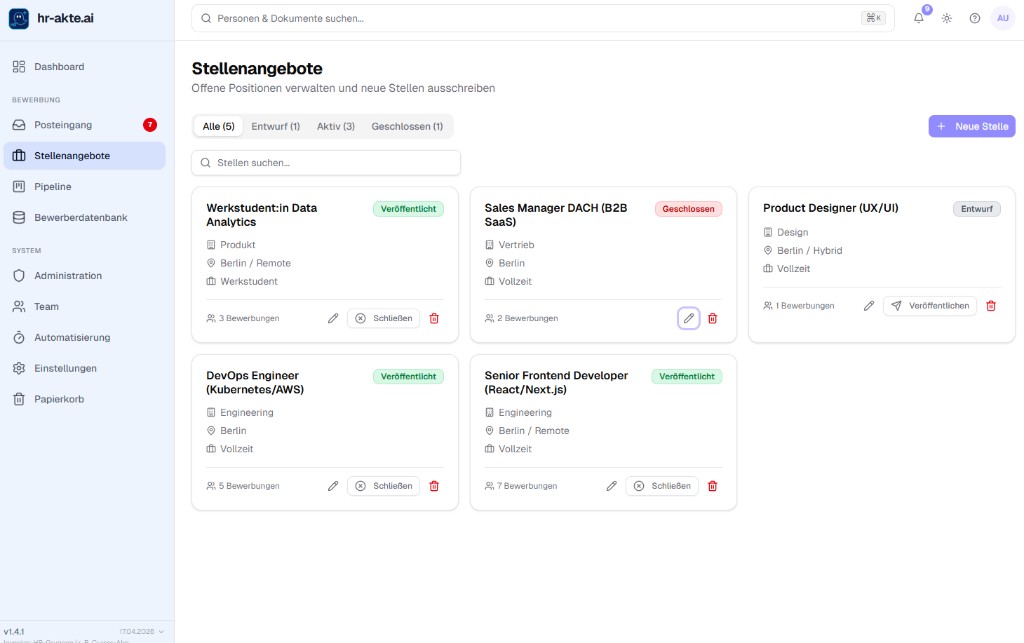1024x643 pixels.
Task: Edit the Senior Frontend Developer posting
Action: (612, 486)
